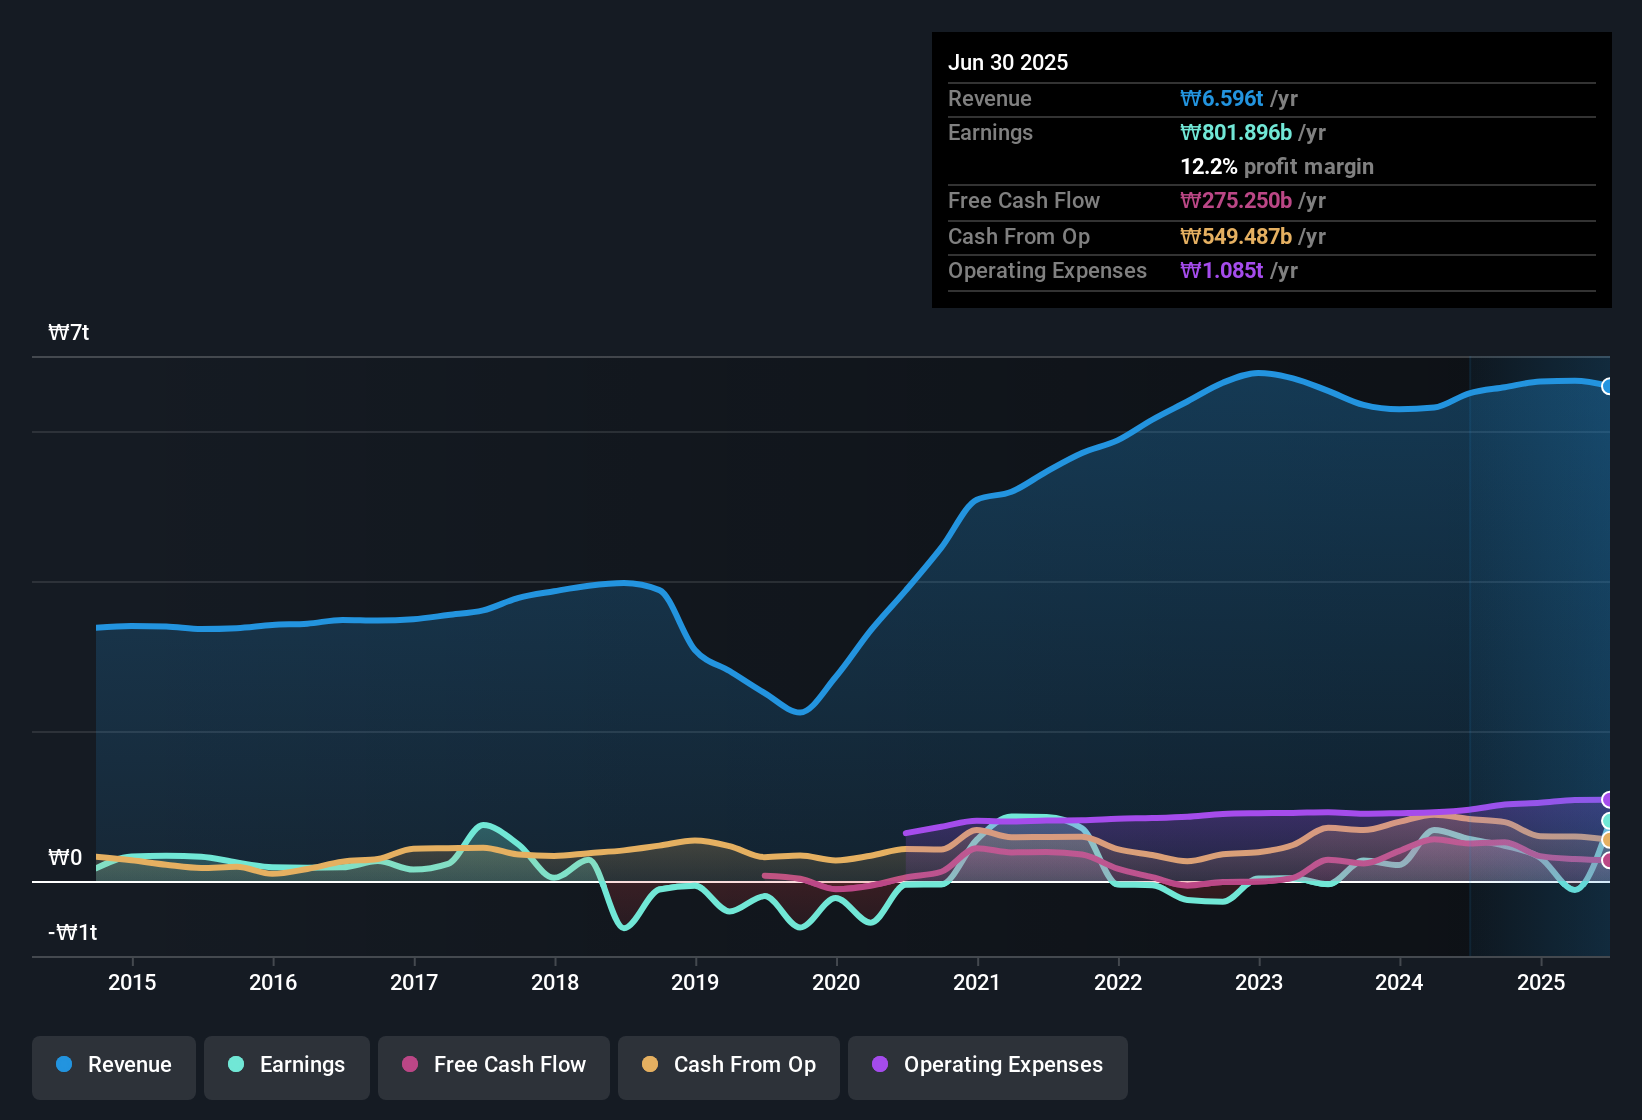
Task: Select the 2020 axis label
Action: click(837, 983)
